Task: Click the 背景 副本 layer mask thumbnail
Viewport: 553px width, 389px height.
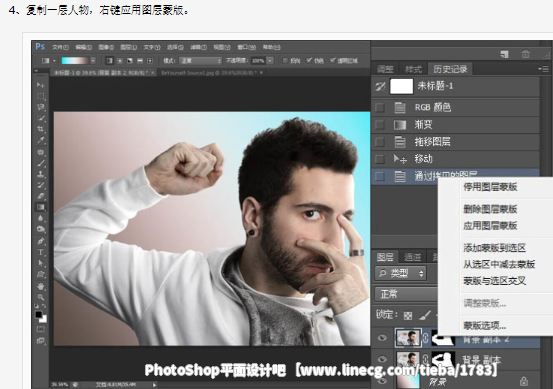Action: [443, 360]
